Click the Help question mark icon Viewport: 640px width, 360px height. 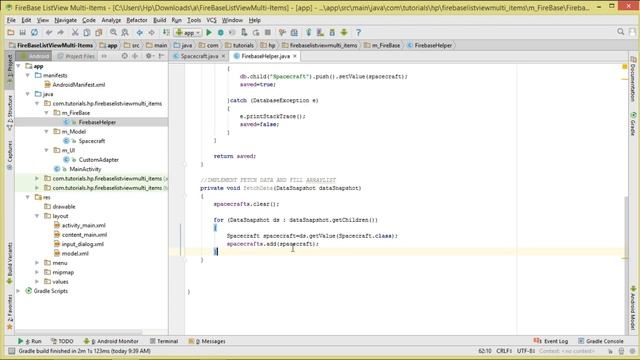[x=358, y=32]
